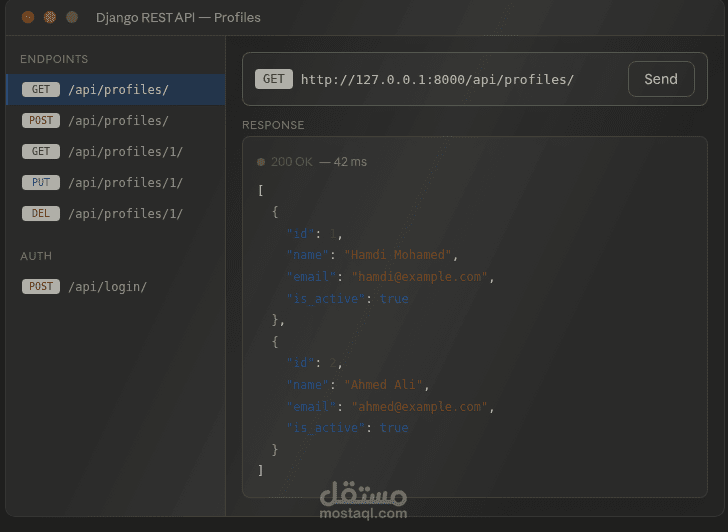This screenshot has height=532, width=728.
Task: Click the yellow minimize window dot
Action: 50,17
